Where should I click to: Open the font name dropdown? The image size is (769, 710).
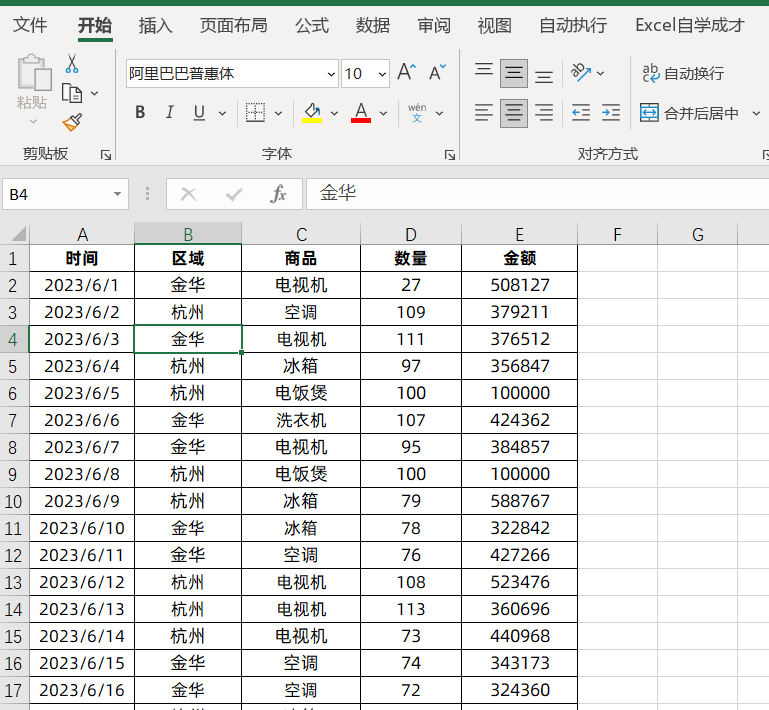[331, 74]
